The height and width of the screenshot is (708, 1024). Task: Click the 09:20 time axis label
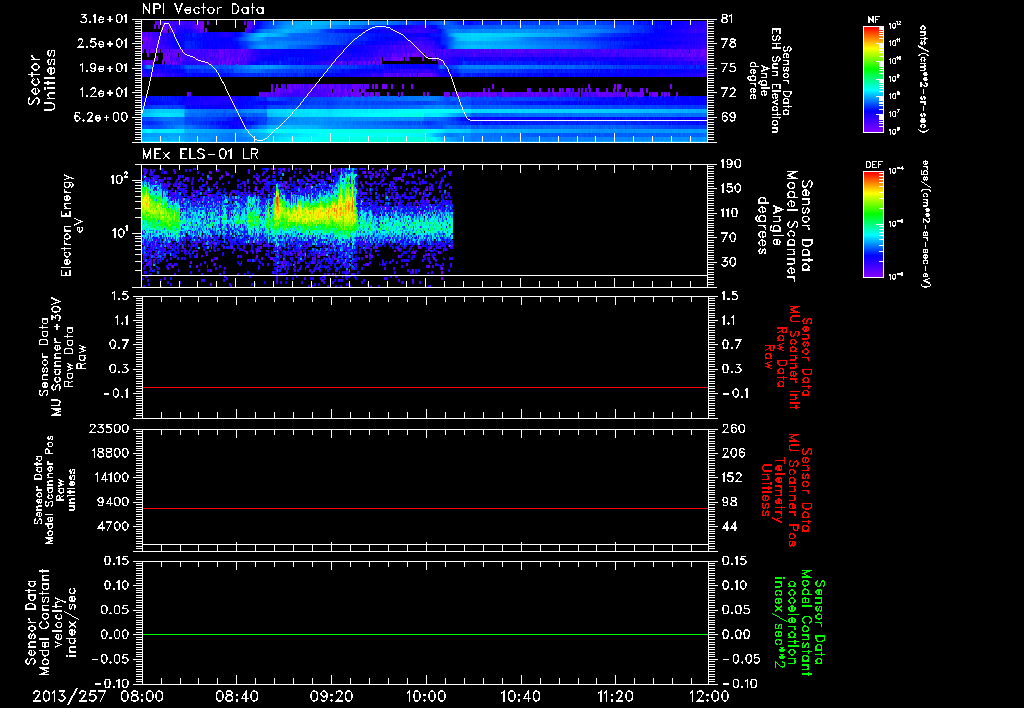pyautogui.click(x=331, y=696)
